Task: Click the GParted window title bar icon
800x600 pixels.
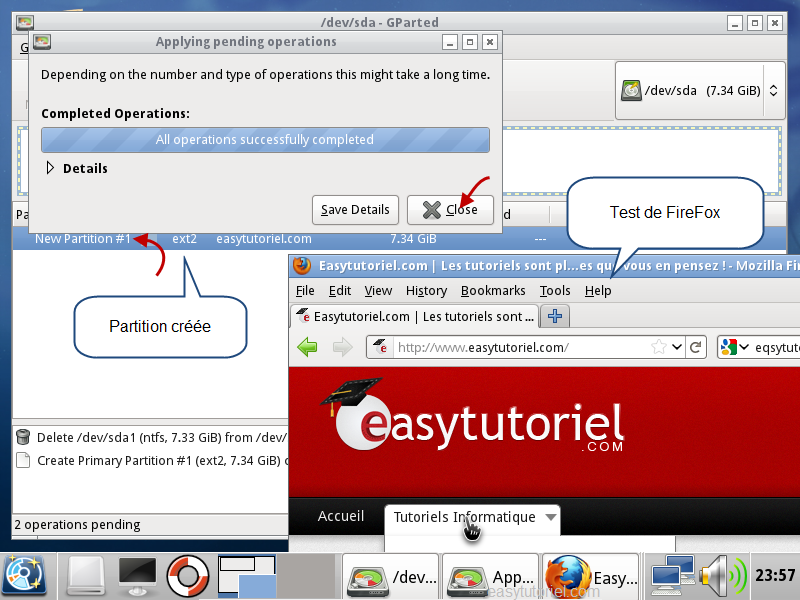Action: (25, 22)
